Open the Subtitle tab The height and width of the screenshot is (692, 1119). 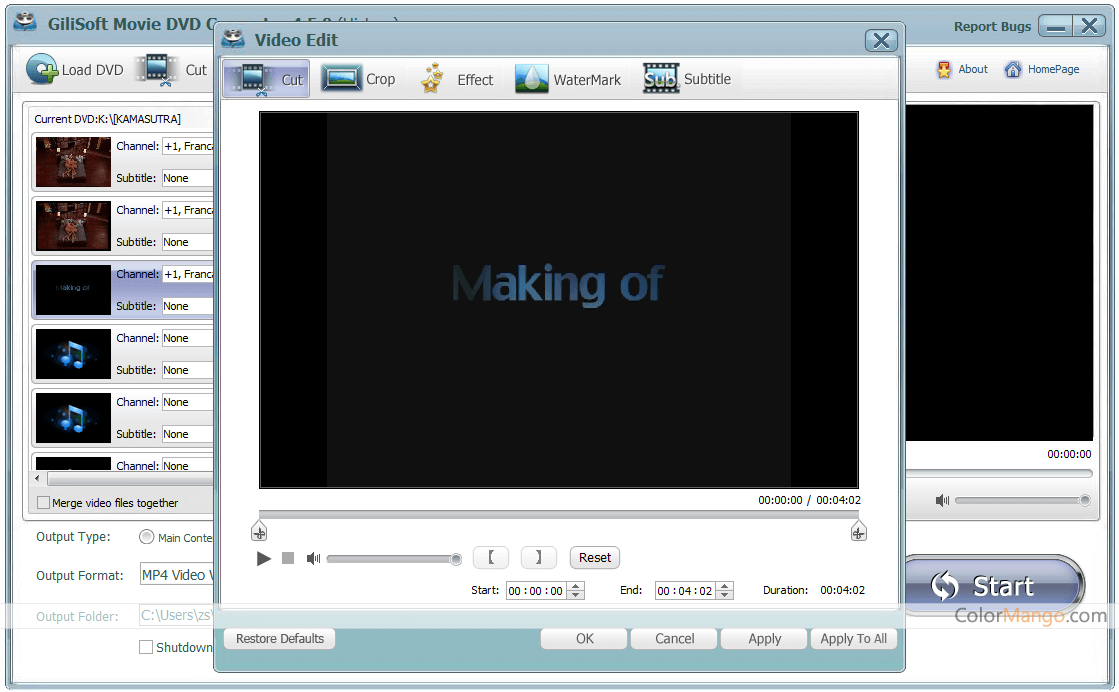(x=687, y=79)
